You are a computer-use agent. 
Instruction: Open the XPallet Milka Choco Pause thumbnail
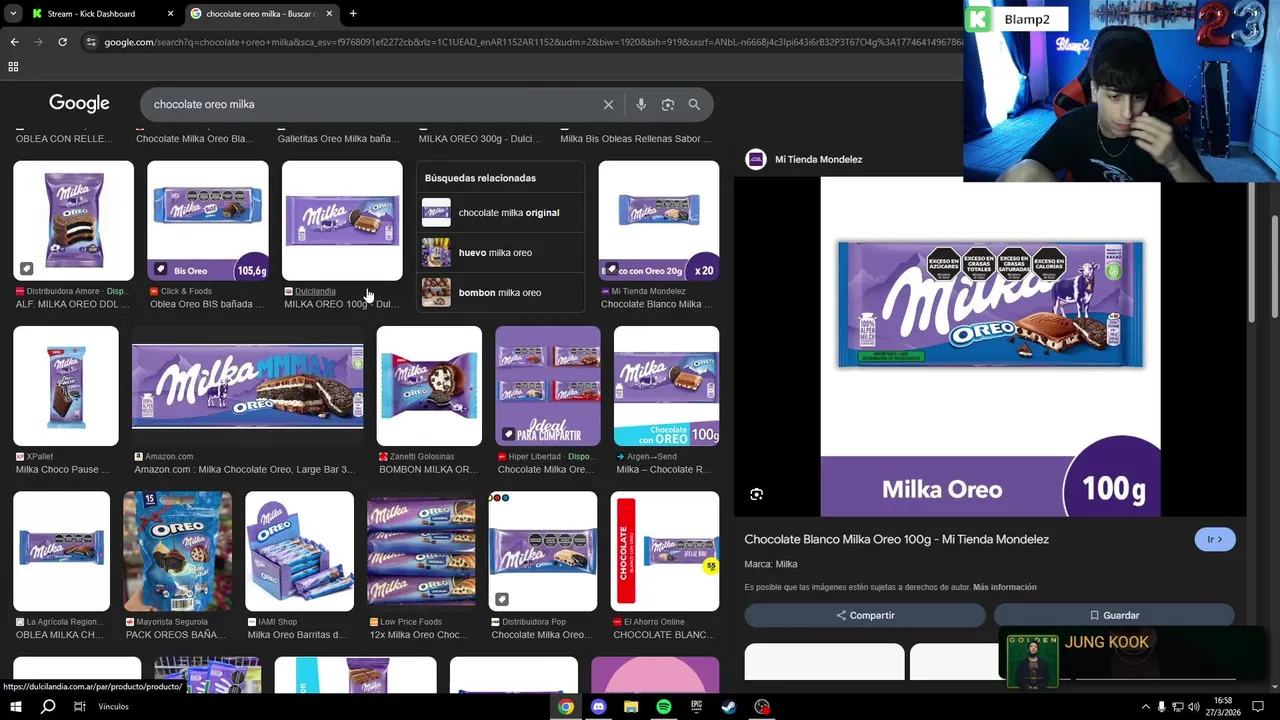click(x=66, y=386)
